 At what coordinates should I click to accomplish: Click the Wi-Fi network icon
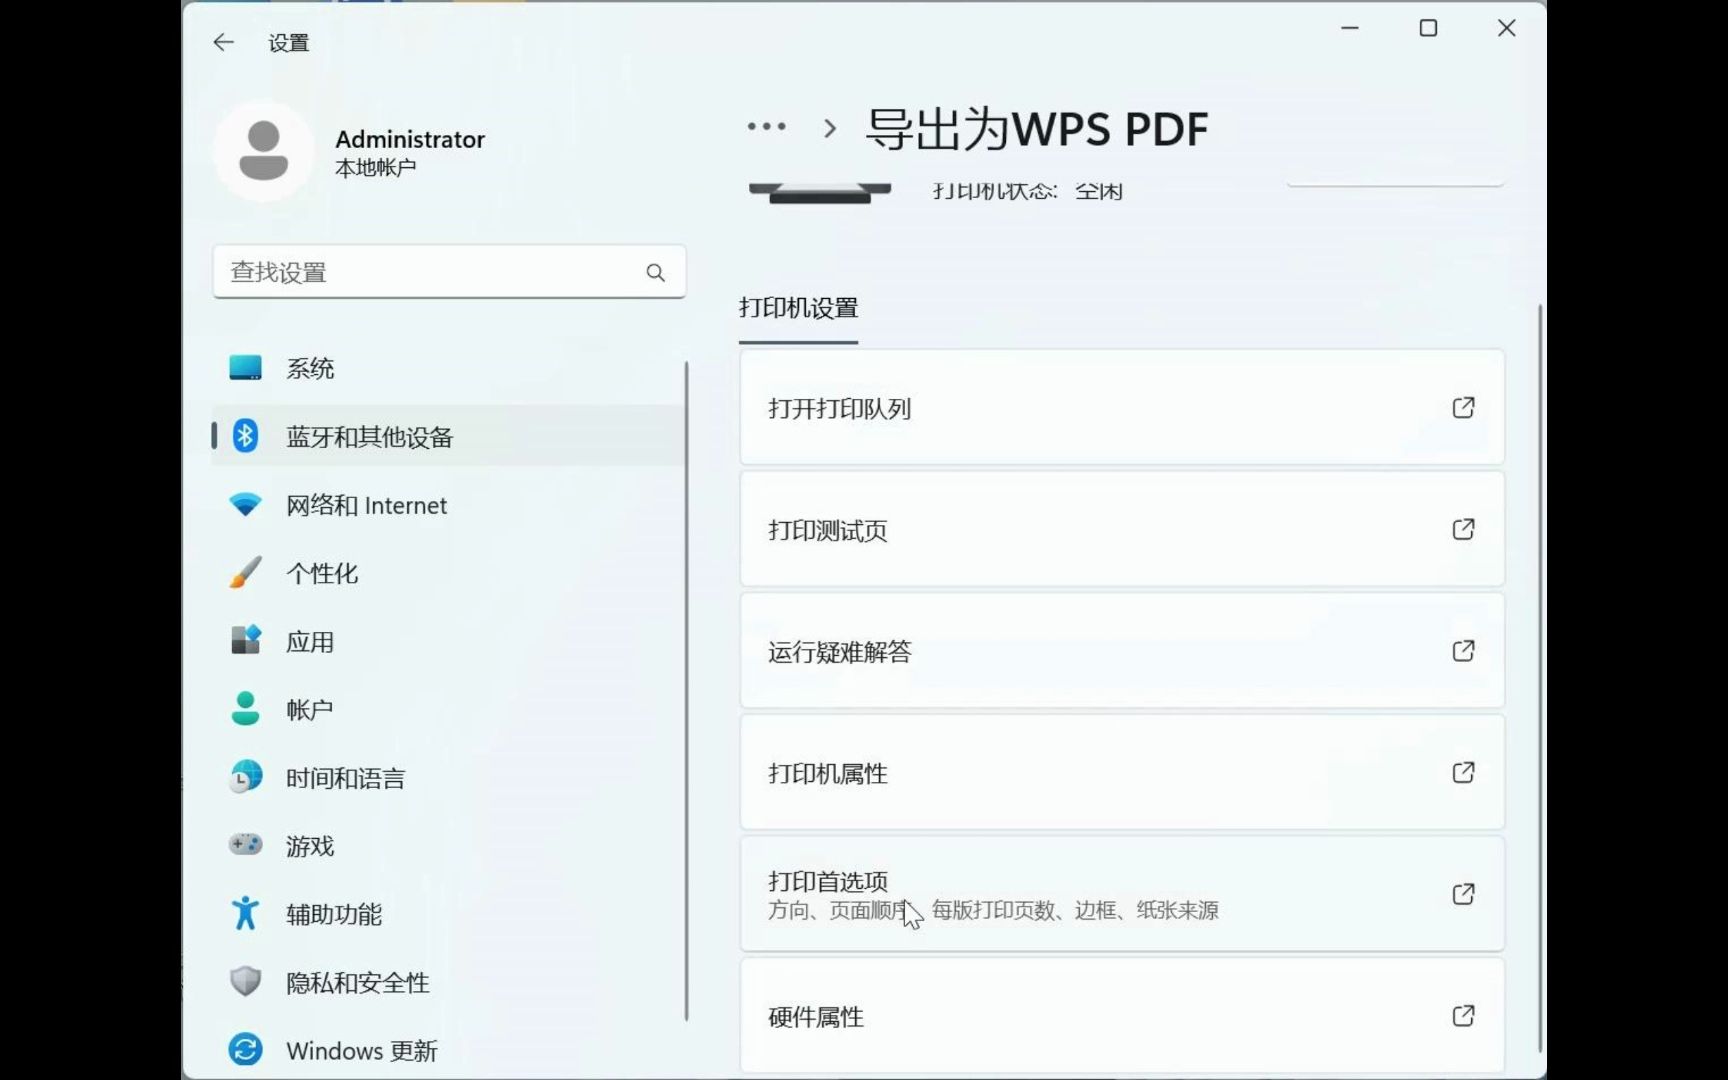click(x=245, y=504)
